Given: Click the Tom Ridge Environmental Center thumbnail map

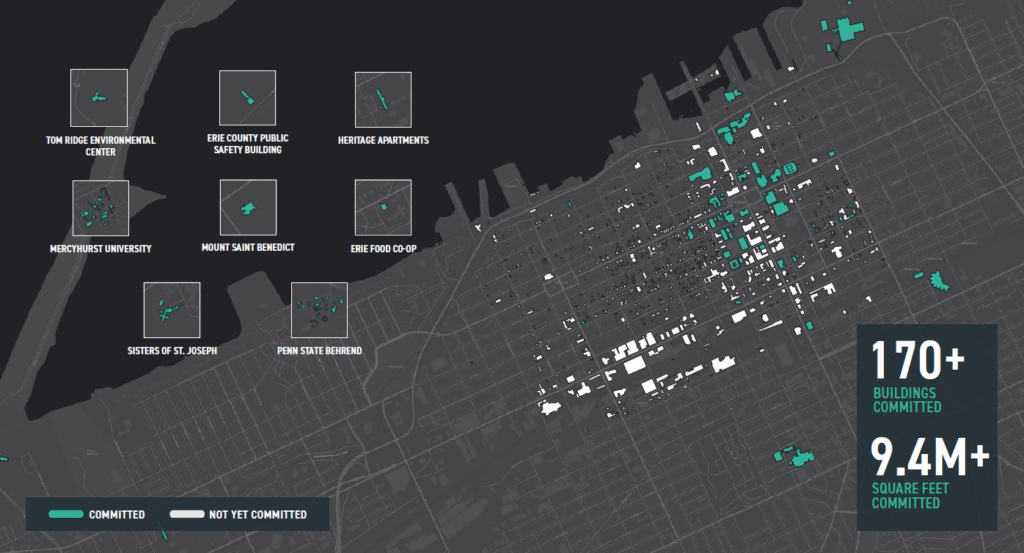Looking at the screenshot, I should pyautogui.click(x=99, y=98).
